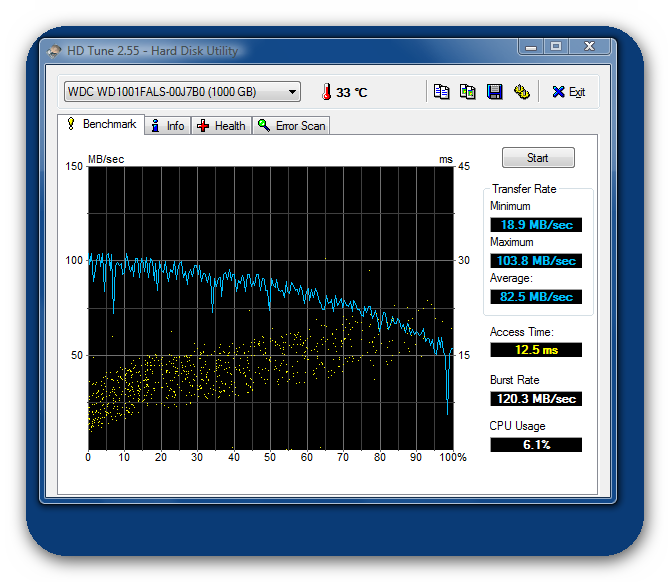Click the HD Tune title bar icon
Screen dimensions: 670x582
(54, 51)
